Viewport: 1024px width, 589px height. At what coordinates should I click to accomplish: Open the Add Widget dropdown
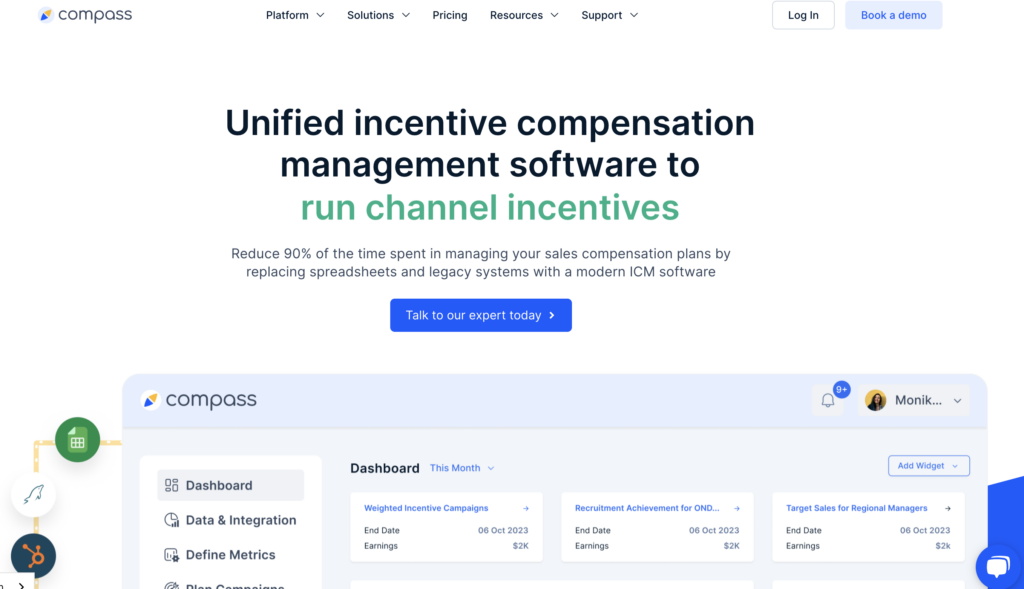click(x=928, y=466)
